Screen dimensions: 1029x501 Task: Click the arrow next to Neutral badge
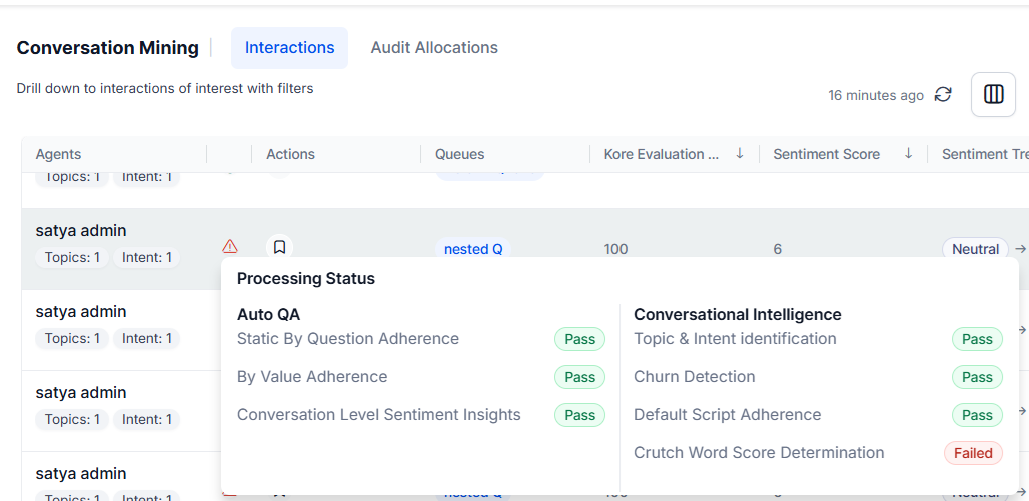coord(1020,249)
